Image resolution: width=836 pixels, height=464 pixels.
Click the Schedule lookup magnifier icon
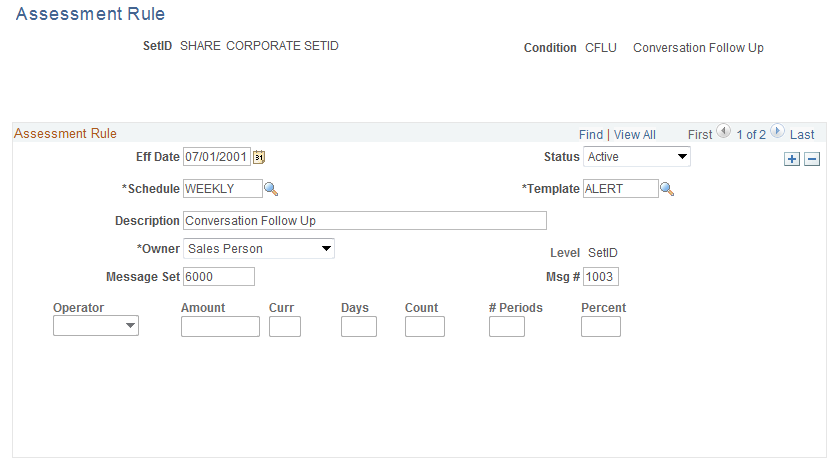point(270,189)
